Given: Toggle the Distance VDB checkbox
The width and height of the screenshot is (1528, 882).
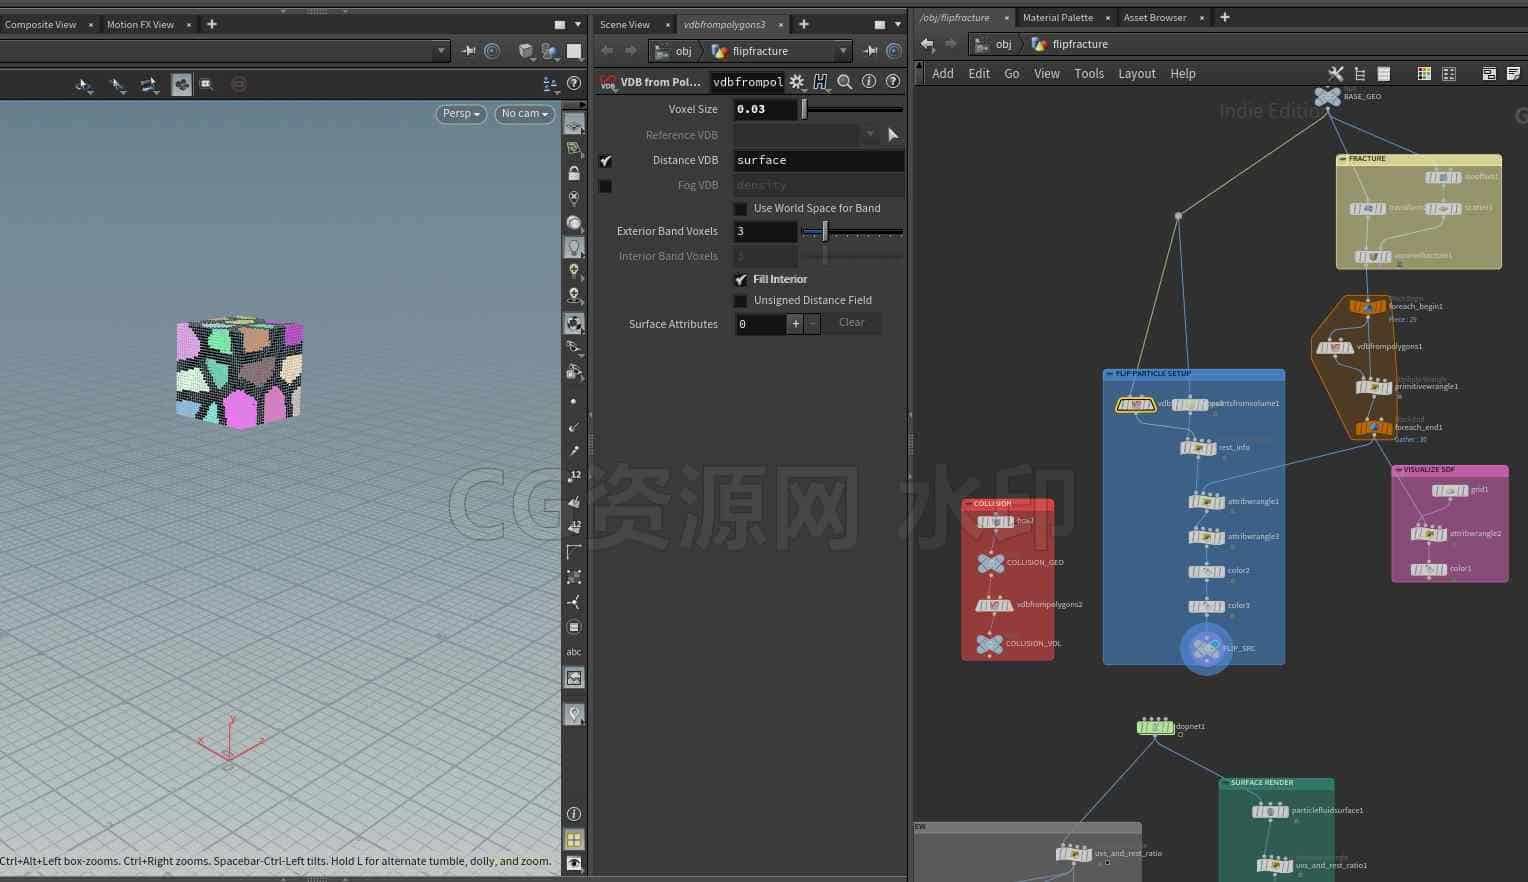Looking at the screenshot, I should [605, 161].
